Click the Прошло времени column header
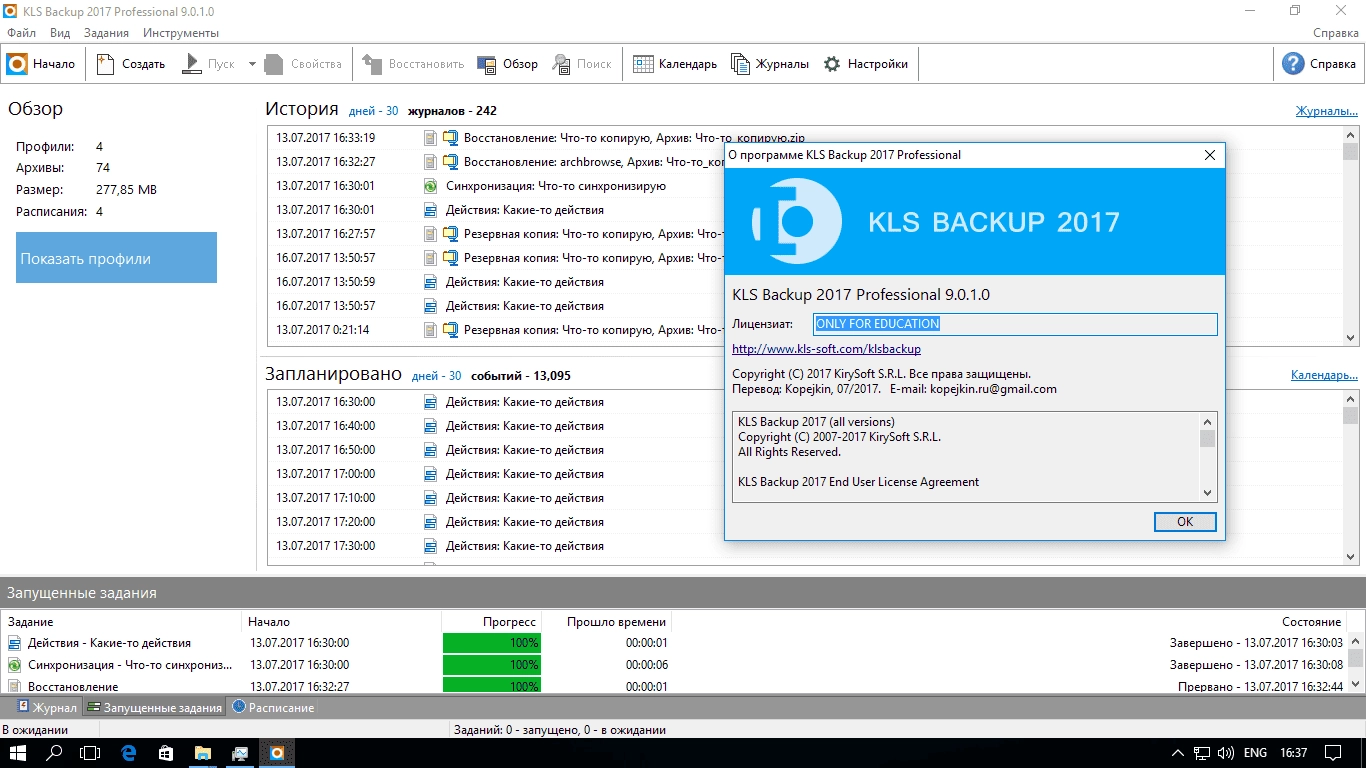 coord(606,622)
